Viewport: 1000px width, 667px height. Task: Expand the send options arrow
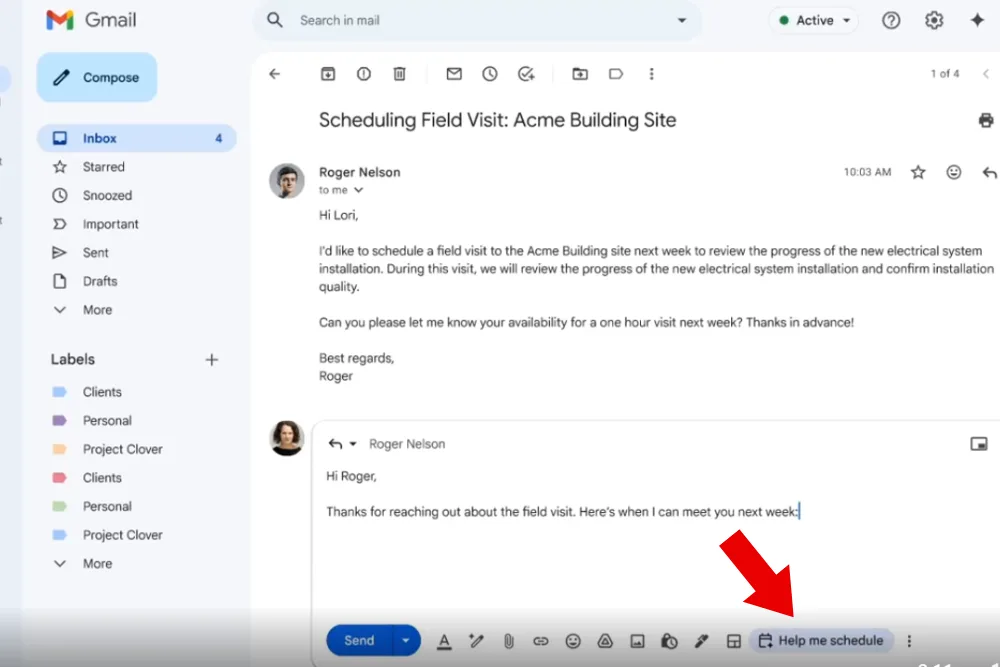pos(406,641)
